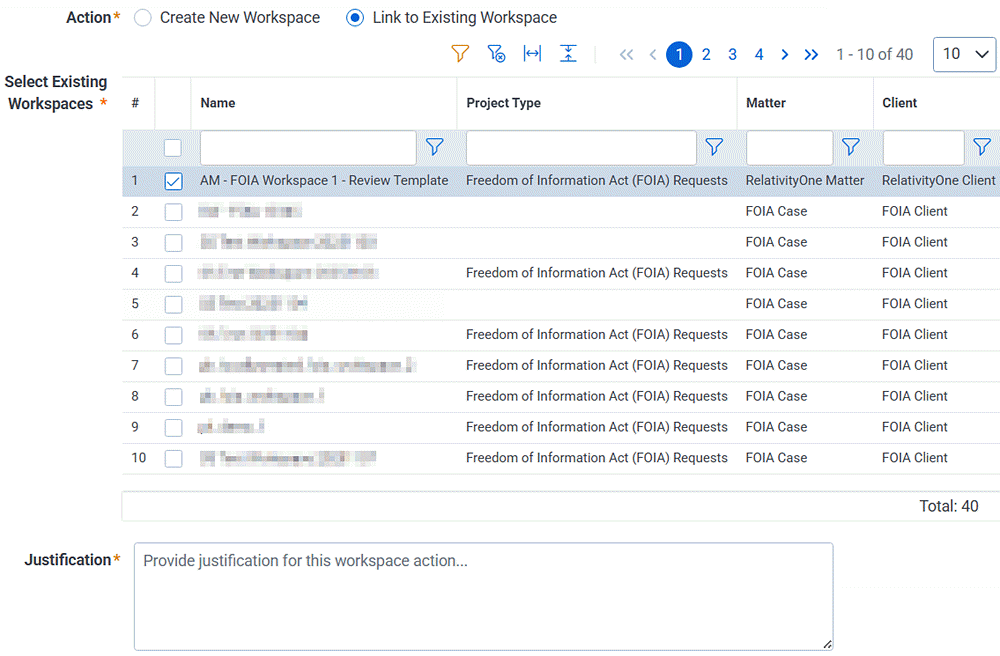Click the Project Type column filter funnel icon
Screen dimensions: 1000x656
[715, 147]
